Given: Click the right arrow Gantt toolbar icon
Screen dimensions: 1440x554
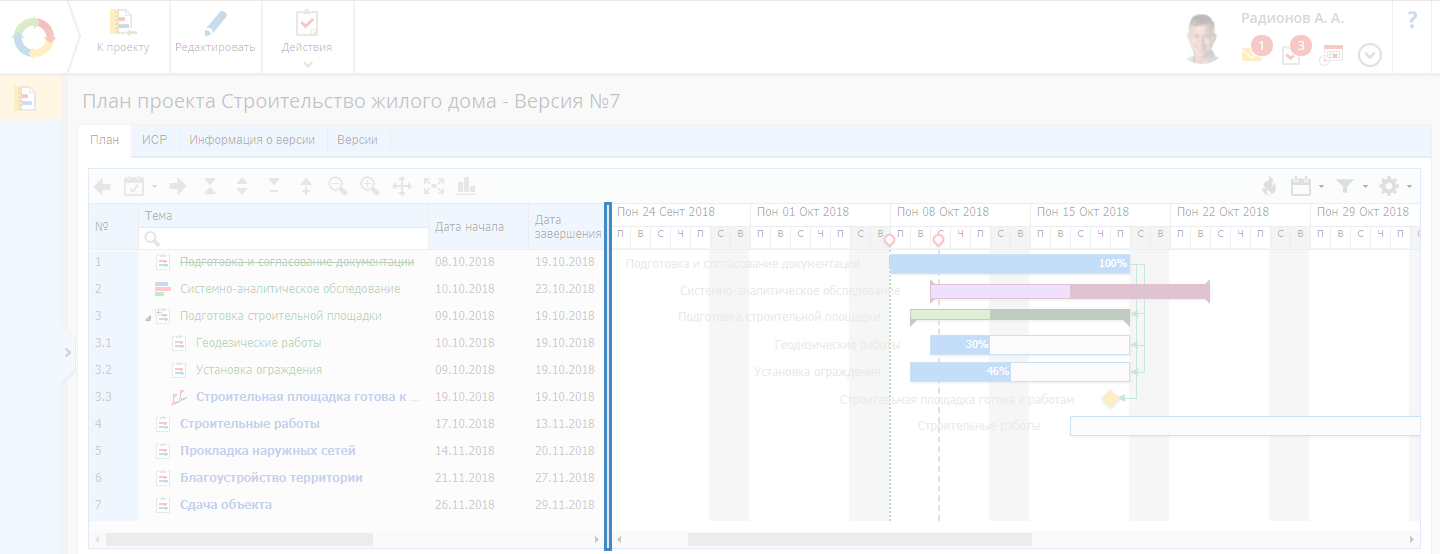Looking at the screenshot, I should click(x=178, y=186).
